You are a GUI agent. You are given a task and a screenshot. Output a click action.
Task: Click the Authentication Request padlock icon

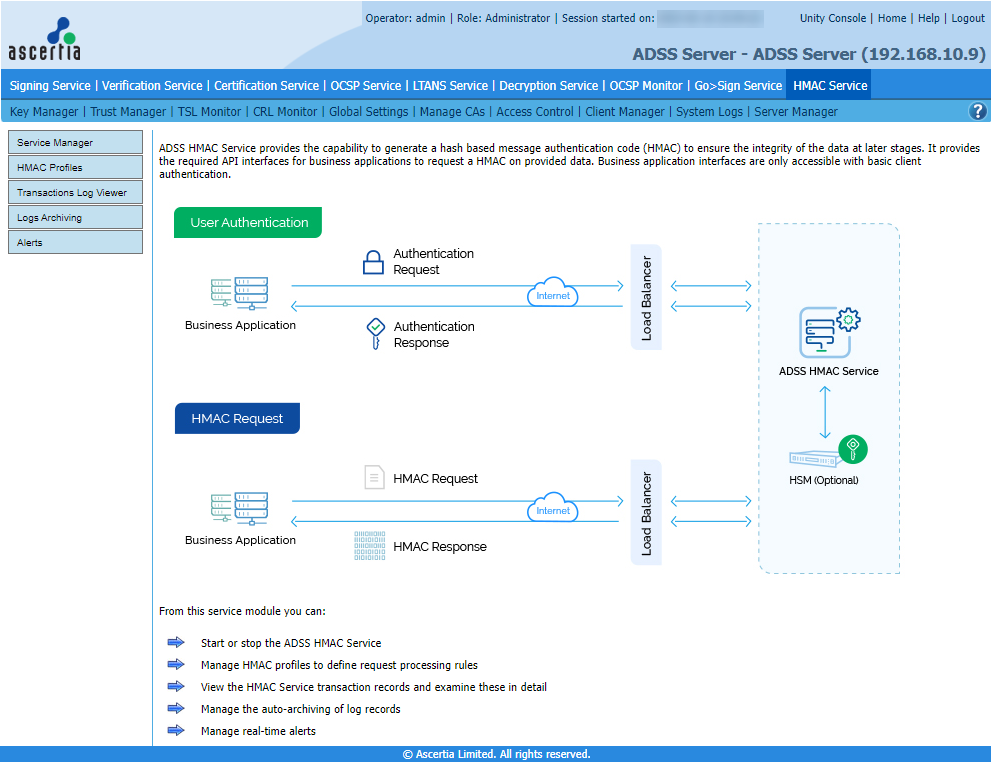click(x=373, y=262)
